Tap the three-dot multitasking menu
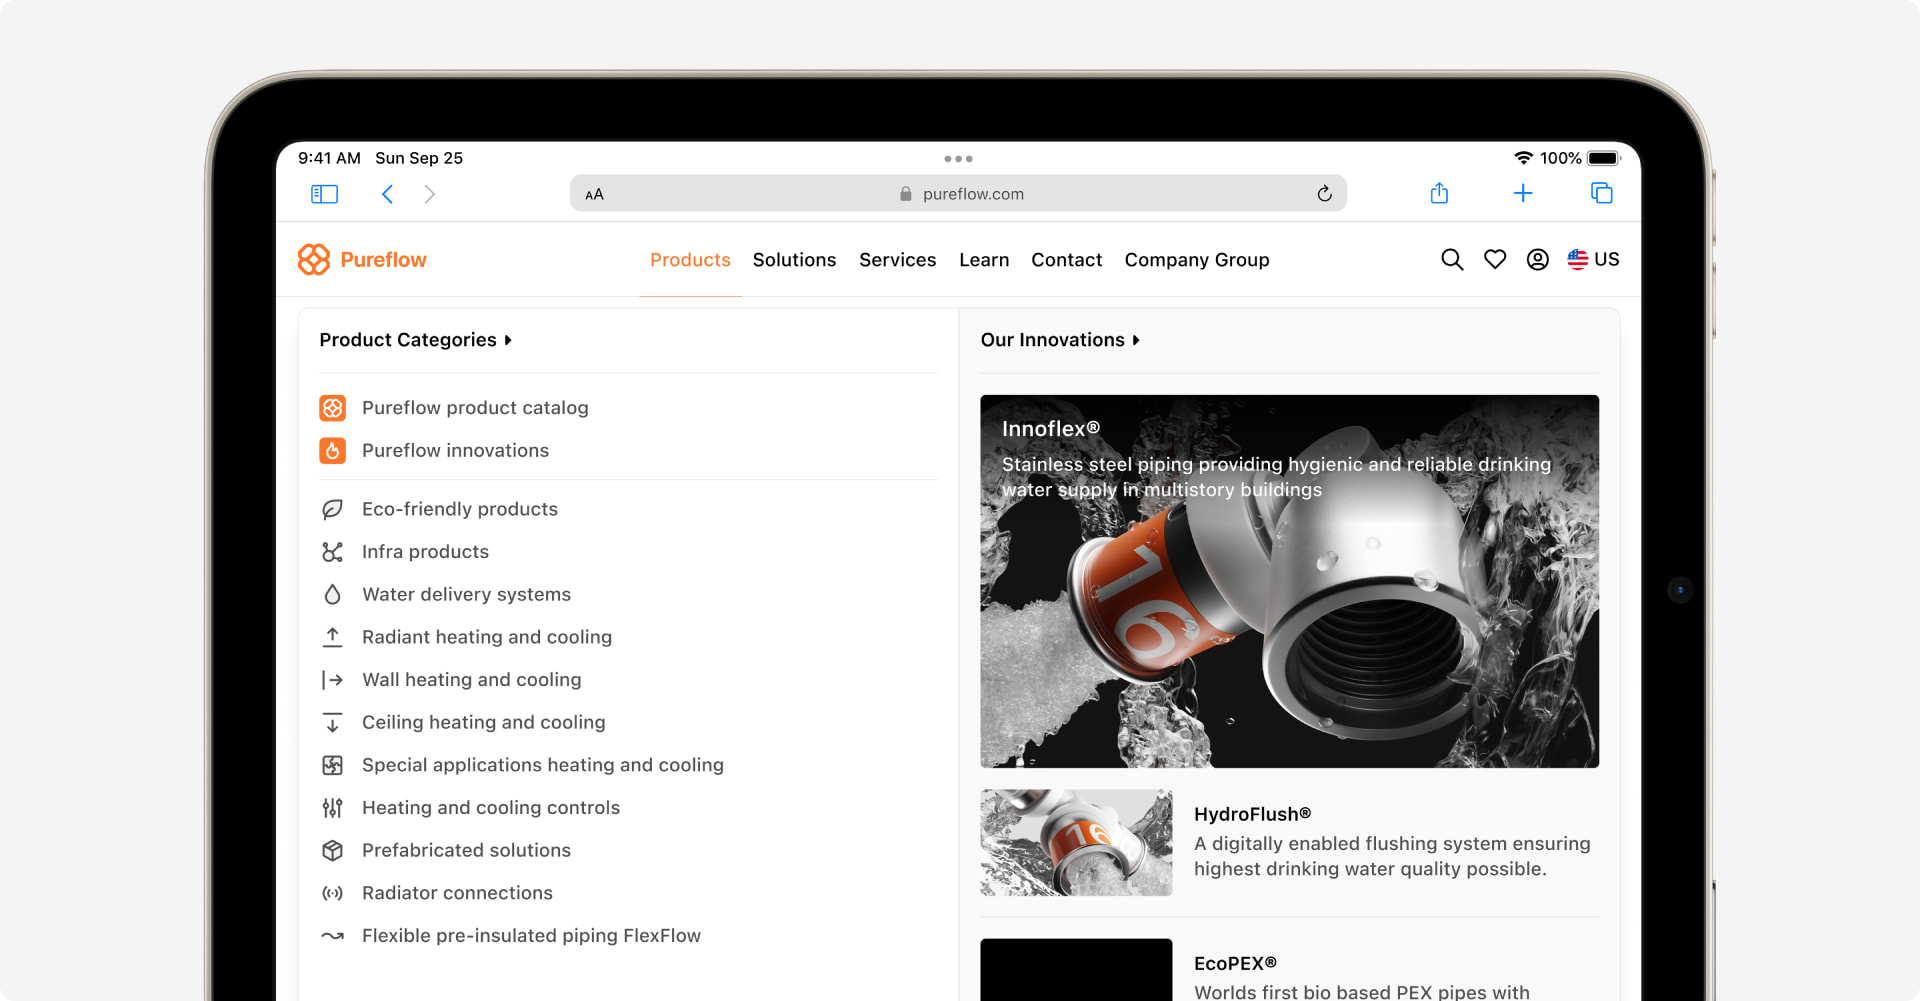 958,159
